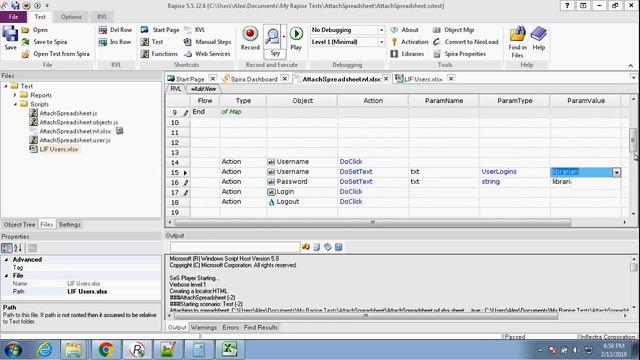Switch to the Object Tree tab
The width and height of the screenshot is (640, 360).
[19, 224]
